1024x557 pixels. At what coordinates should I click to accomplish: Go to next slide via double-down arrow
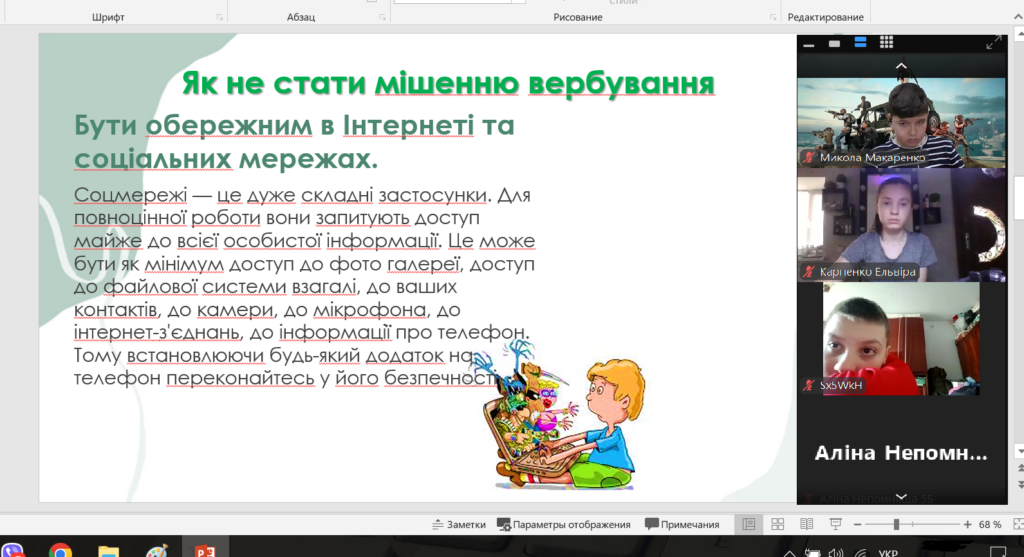(x=1020, y=485)
